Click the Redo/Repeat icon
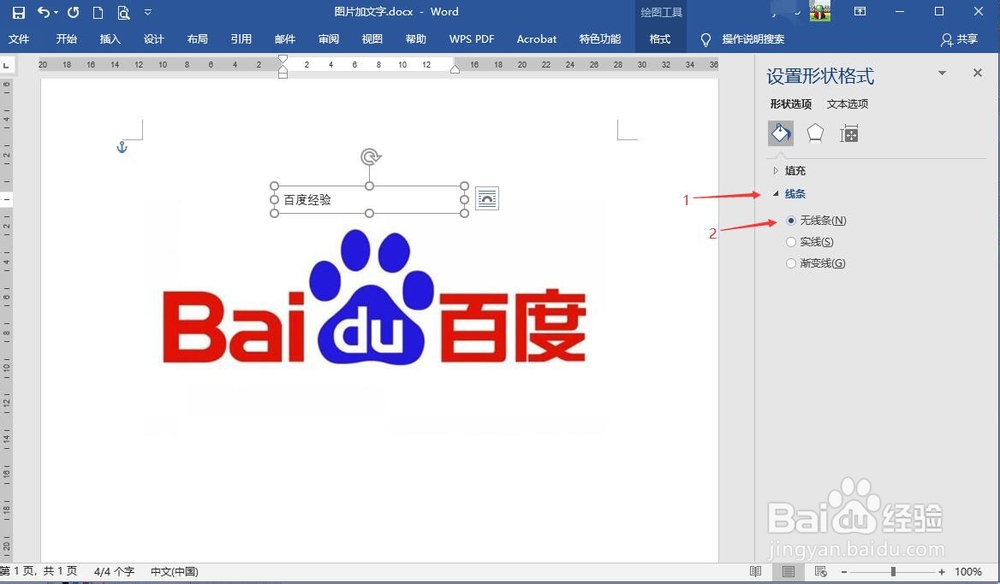This screenshot has width=1000, height=584. click(x=73, y=12)
